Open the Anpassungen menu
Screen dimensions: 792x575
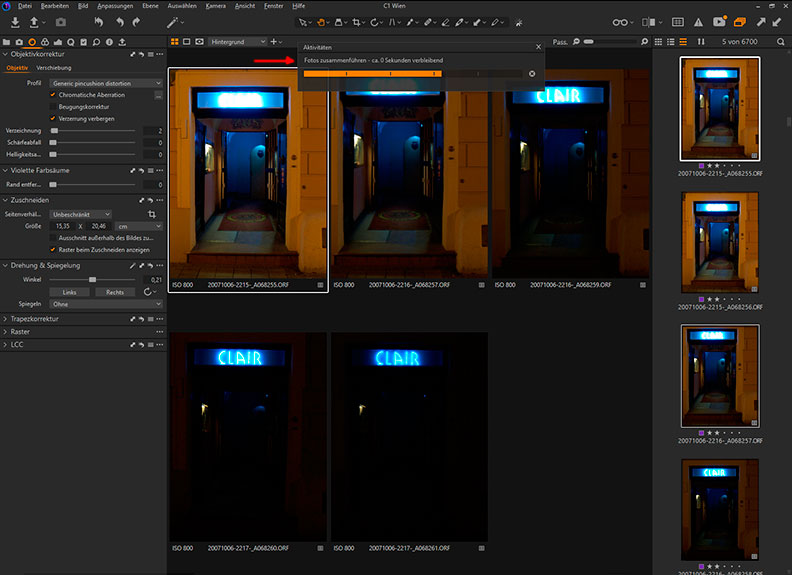click(x=115, y=6)
